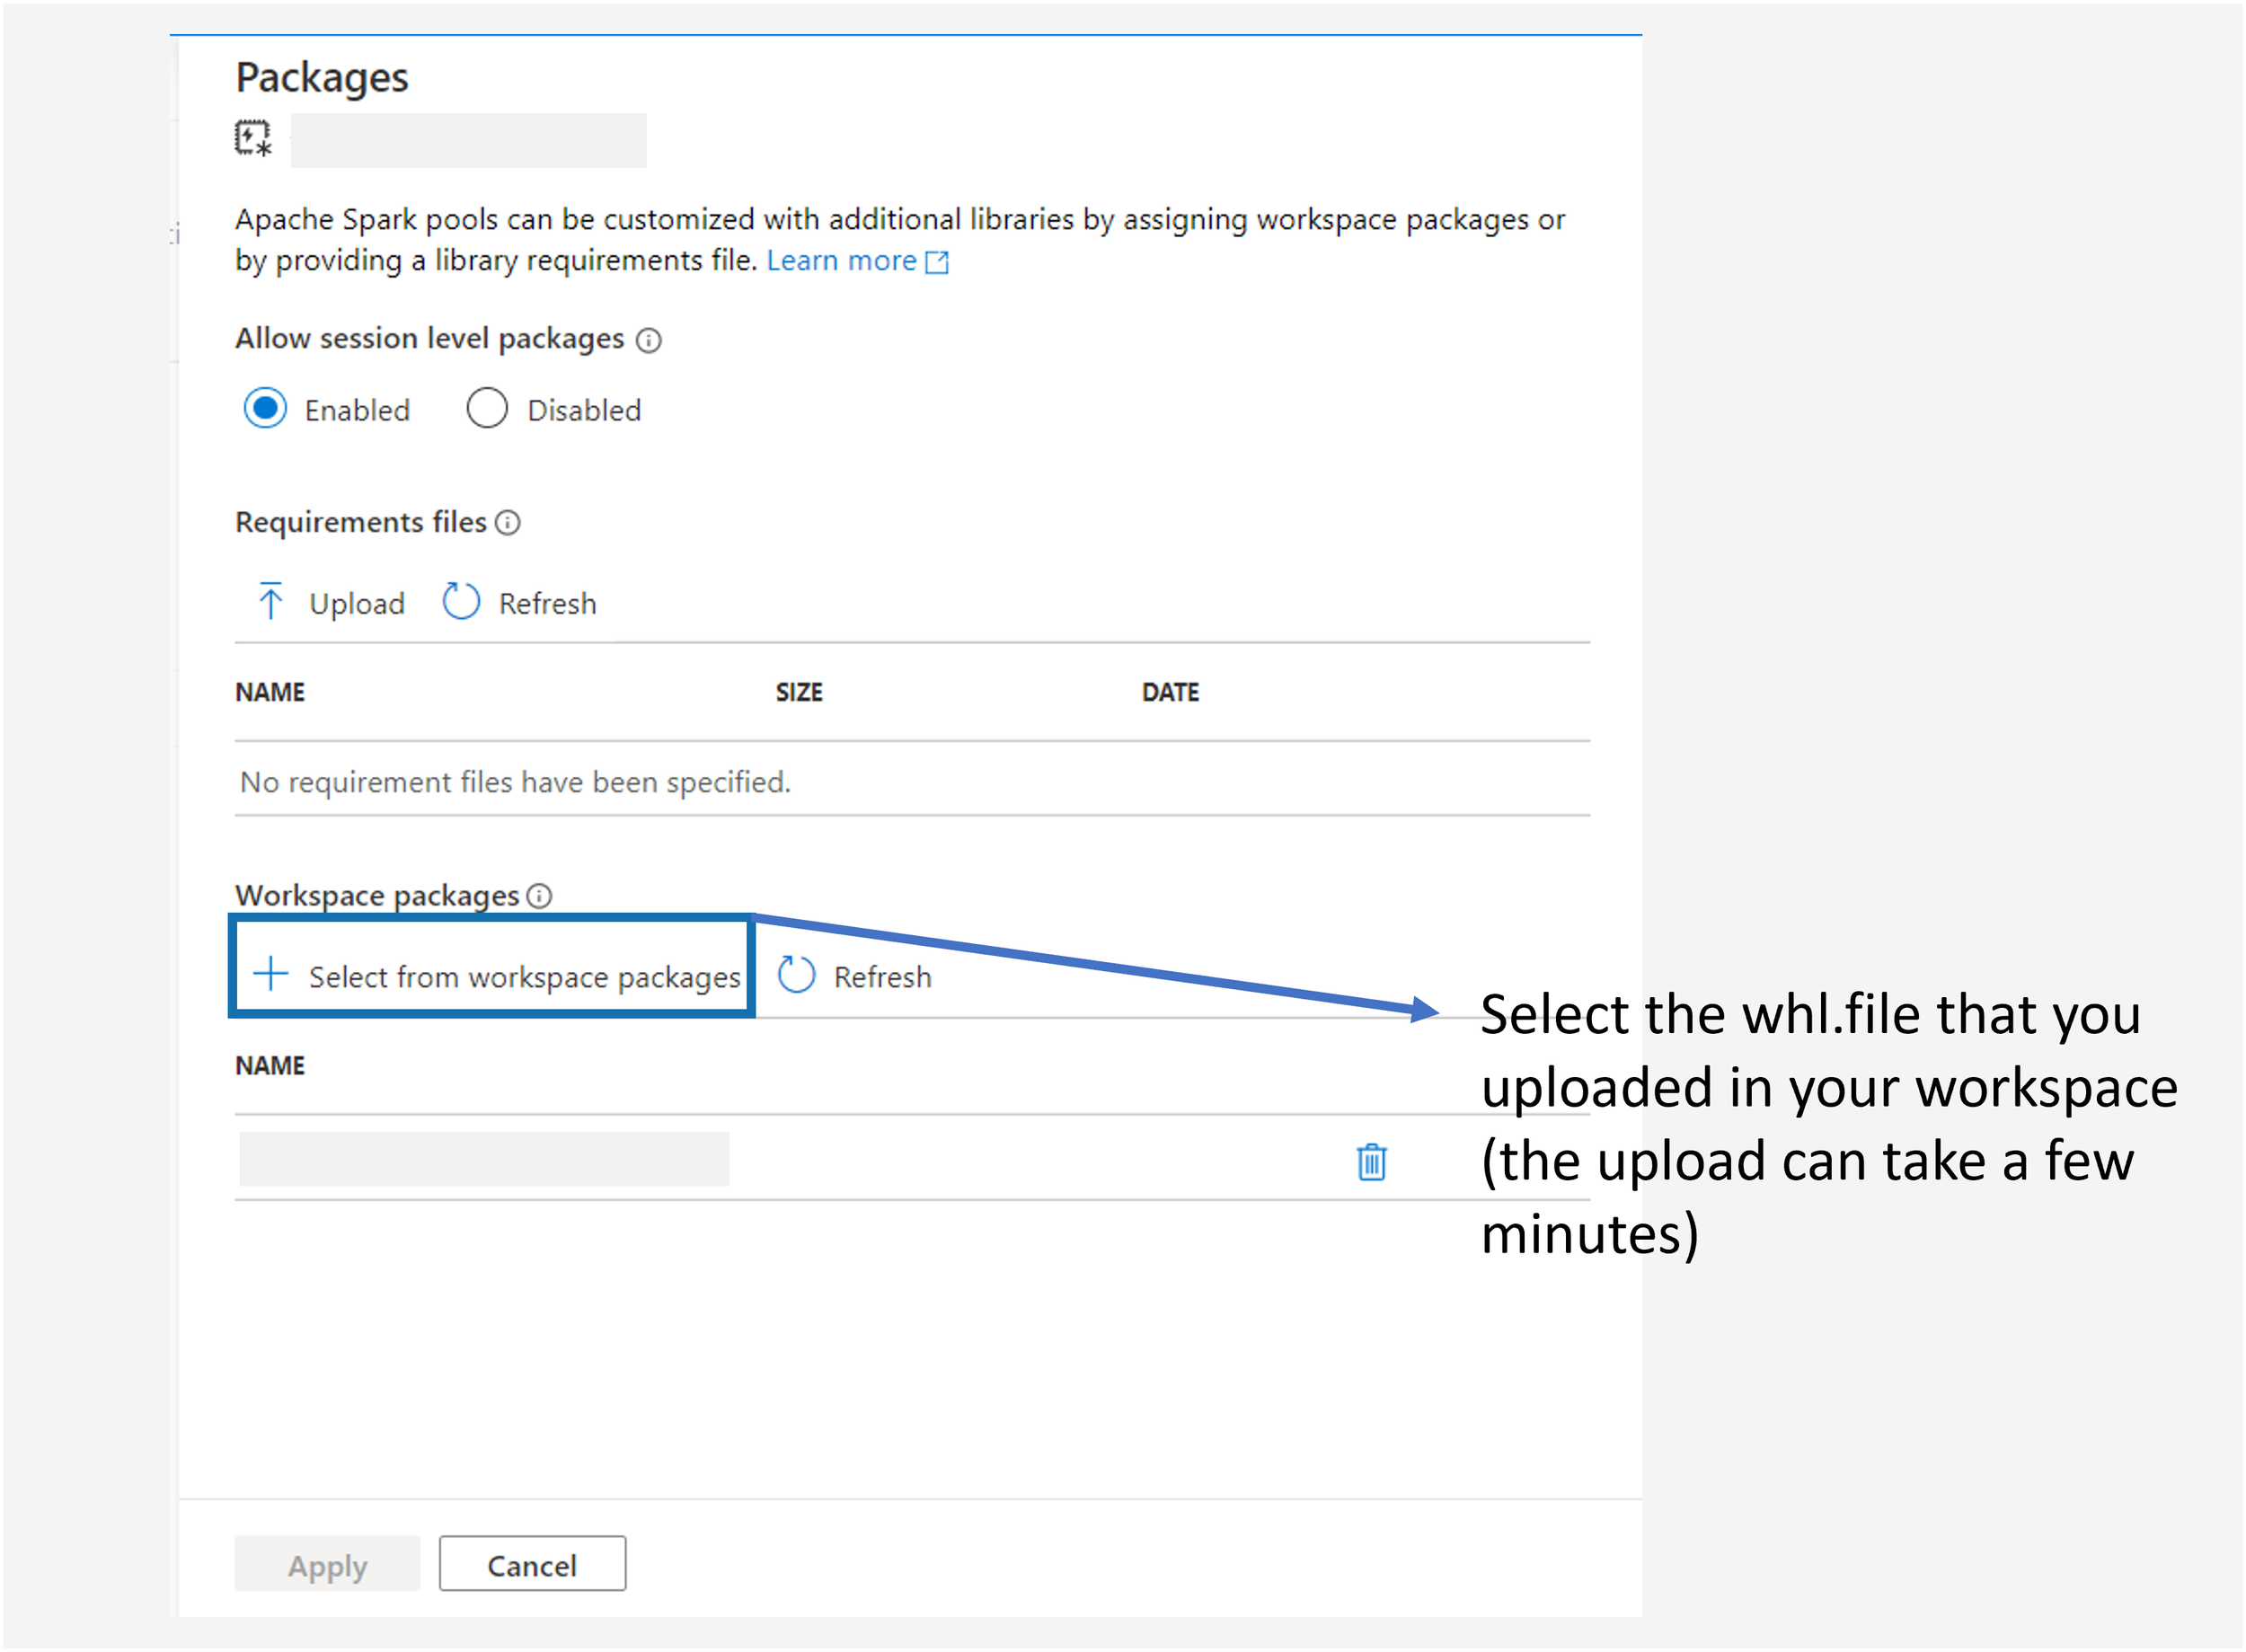Click the Refresh icon next to Upload
2246x1652 pixels.
[461, 601]
